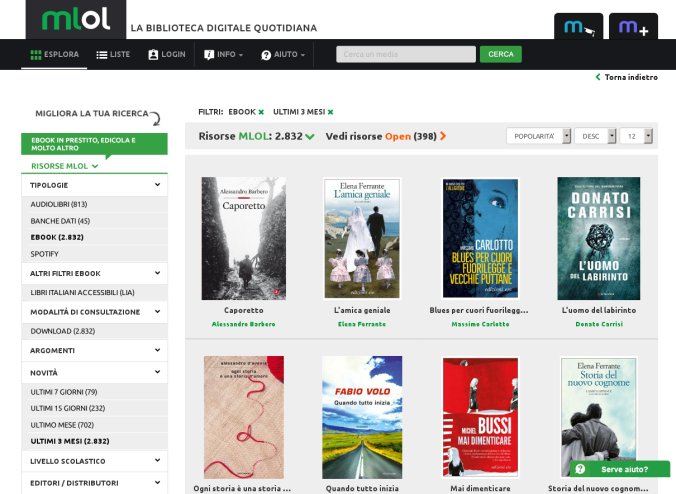Image resolution: width=676 pixels, height=494 pixels.
Task: Focus the Cerca un media search field
Action: pos(406,54)
